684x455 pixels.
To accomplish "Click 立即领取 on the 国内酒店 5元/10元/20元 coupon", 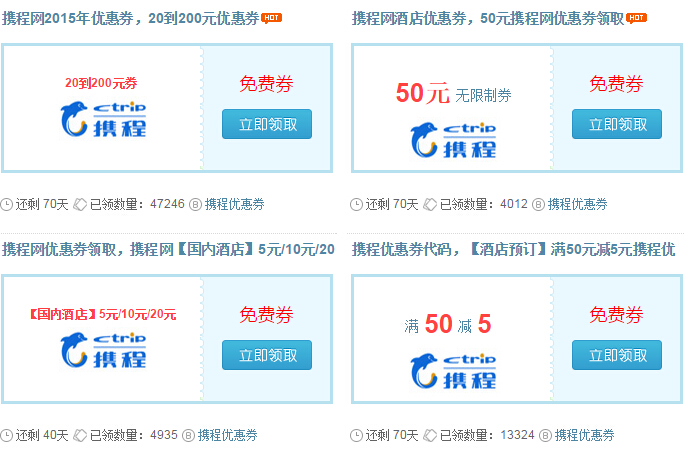I will point(267,355).
